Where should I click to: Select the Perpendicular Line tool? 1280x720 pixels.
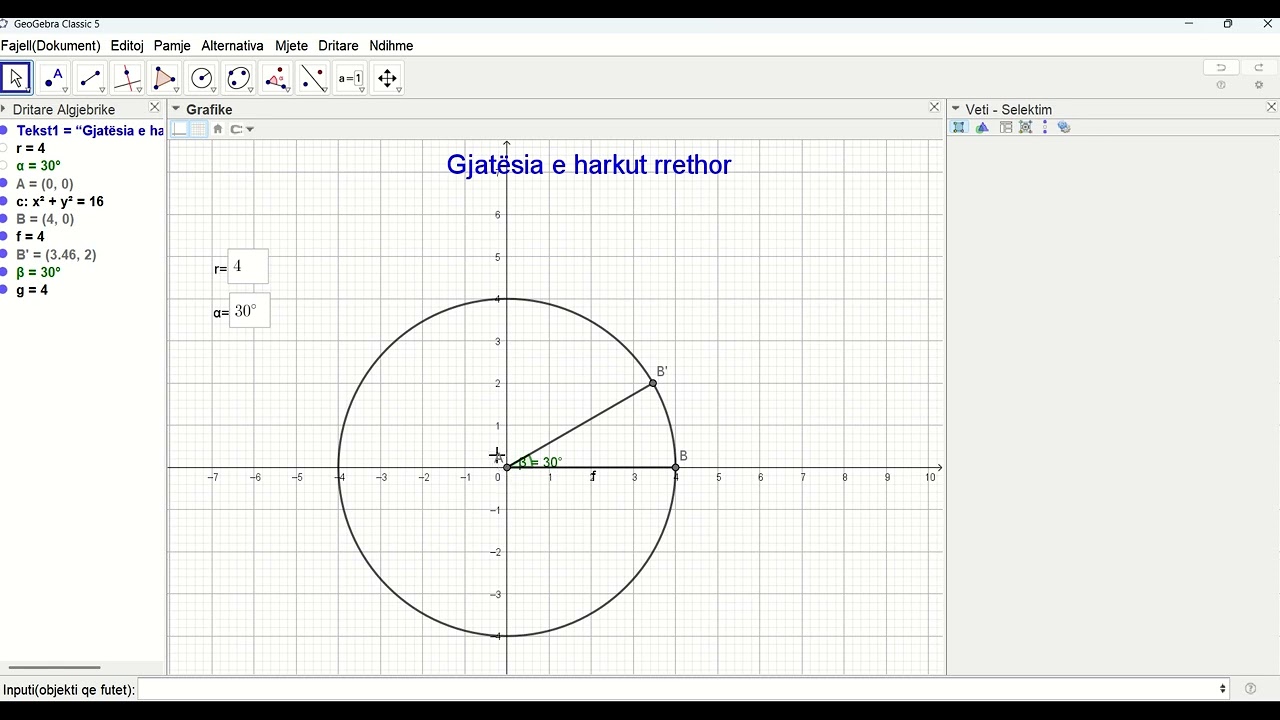coord(128,78)
